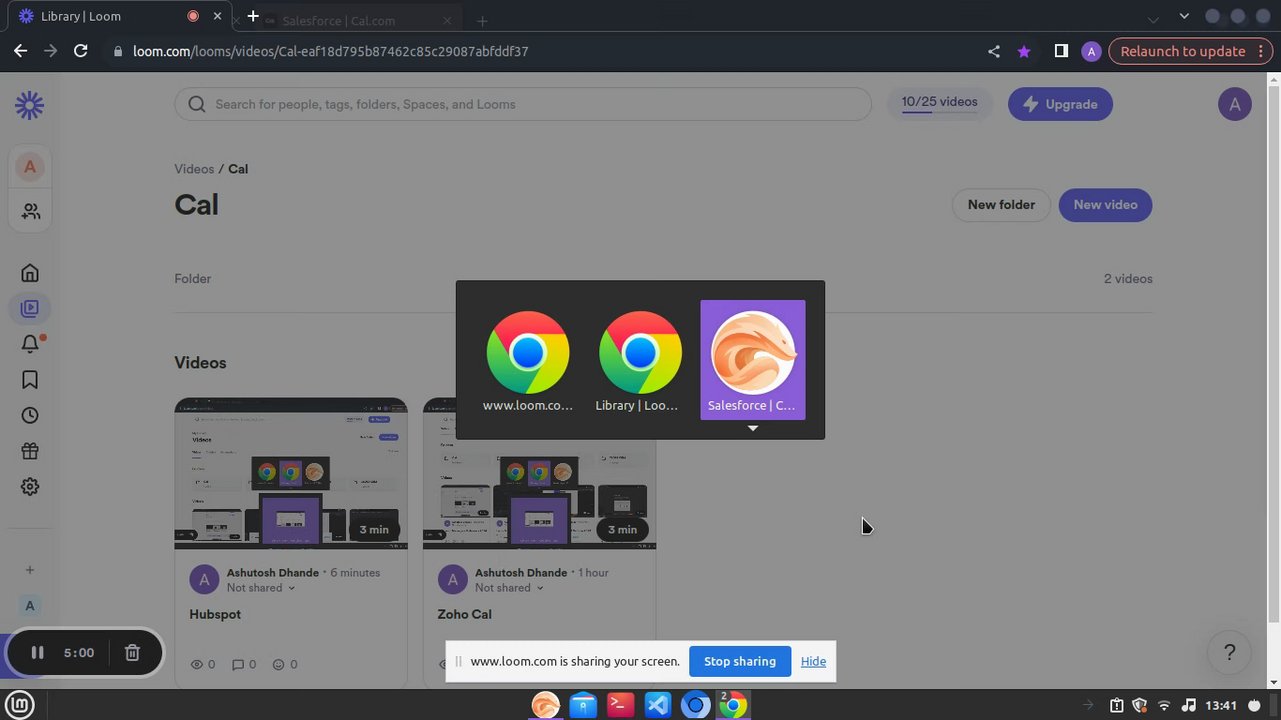
Task: Click the purple A profile avatar at top right
Action: coord(1235,104)
